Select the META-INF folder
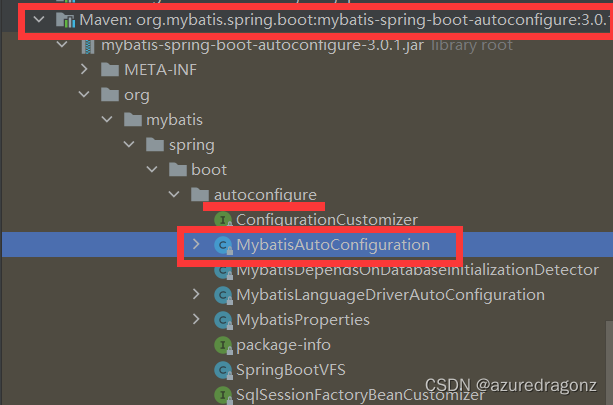 pyautogui.click(x=160, y=70)
